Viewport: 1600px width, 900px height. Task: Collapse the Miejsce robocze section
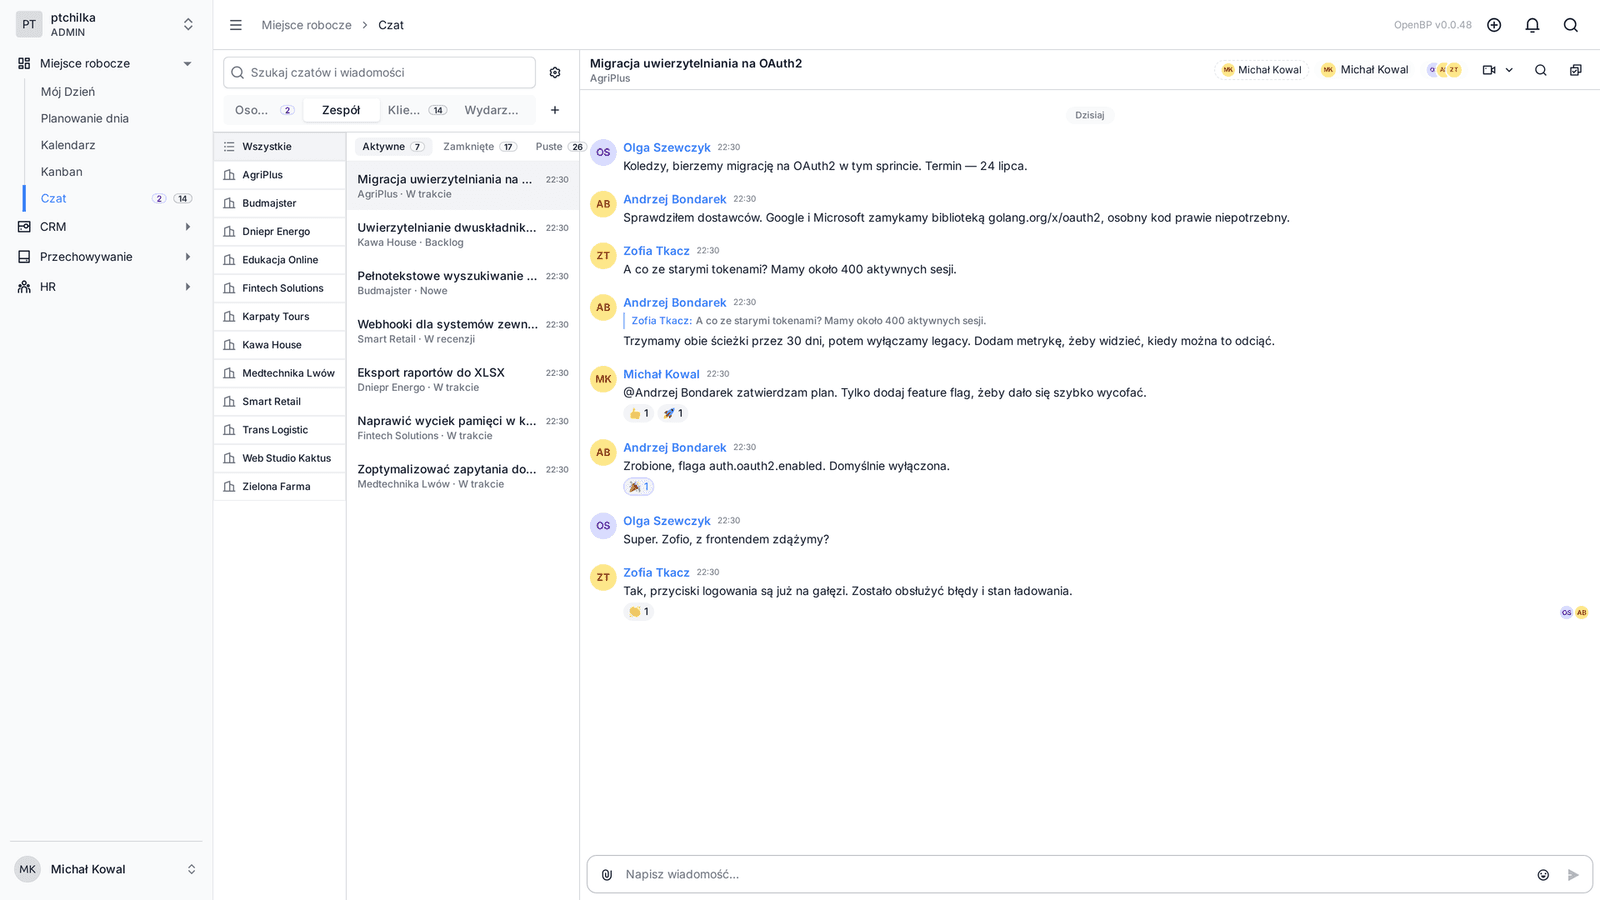187,64
